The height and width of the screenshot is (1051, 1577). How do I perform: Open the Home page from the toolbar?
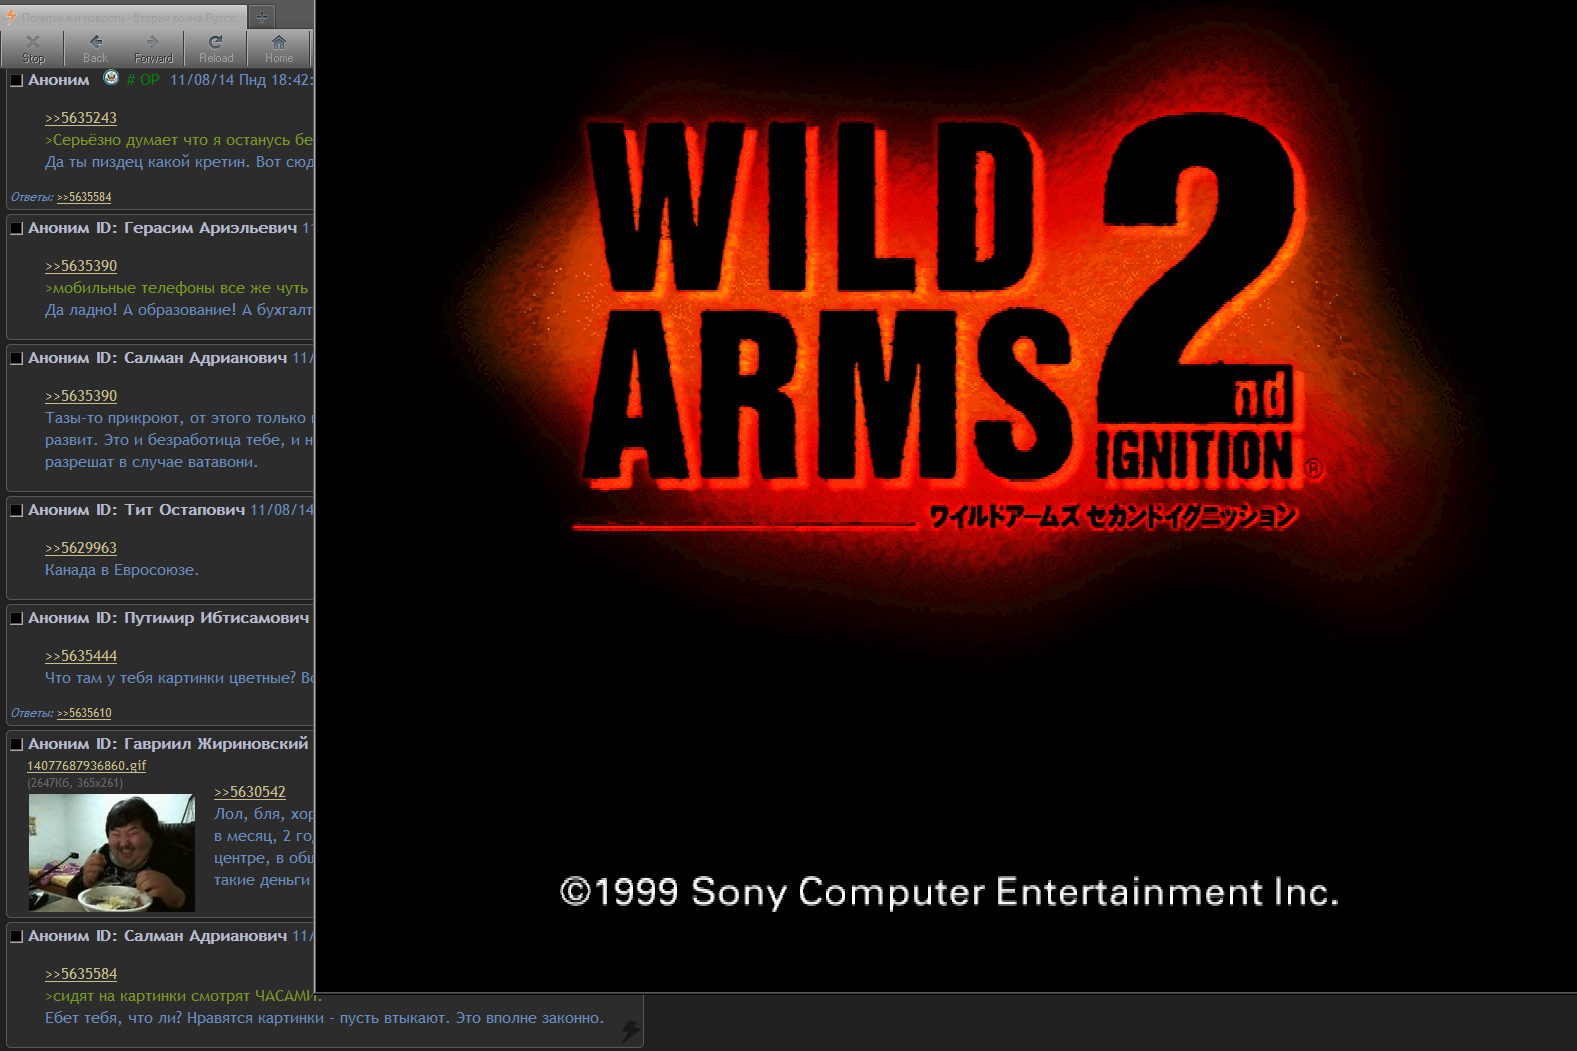pyautogui.click(x=279, y=48)
